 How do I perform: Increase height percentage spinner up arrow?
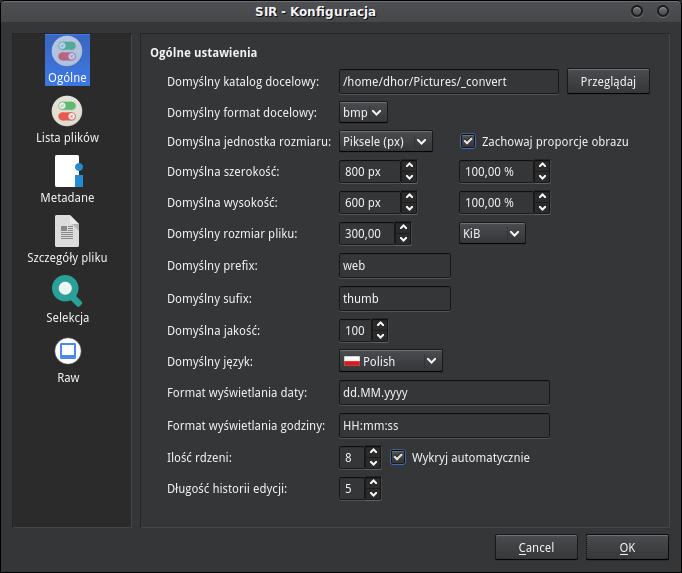point(542,197)
